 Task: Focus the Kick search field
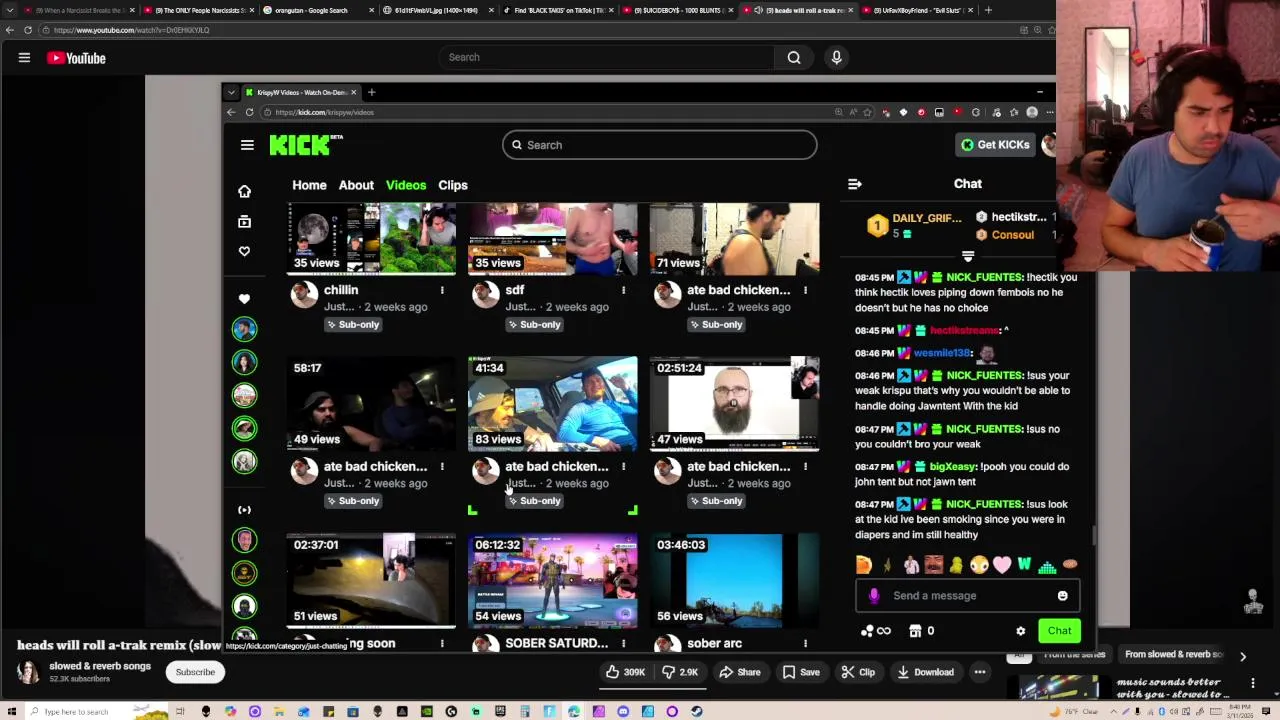pyautogui.click(x=659, y=145)
